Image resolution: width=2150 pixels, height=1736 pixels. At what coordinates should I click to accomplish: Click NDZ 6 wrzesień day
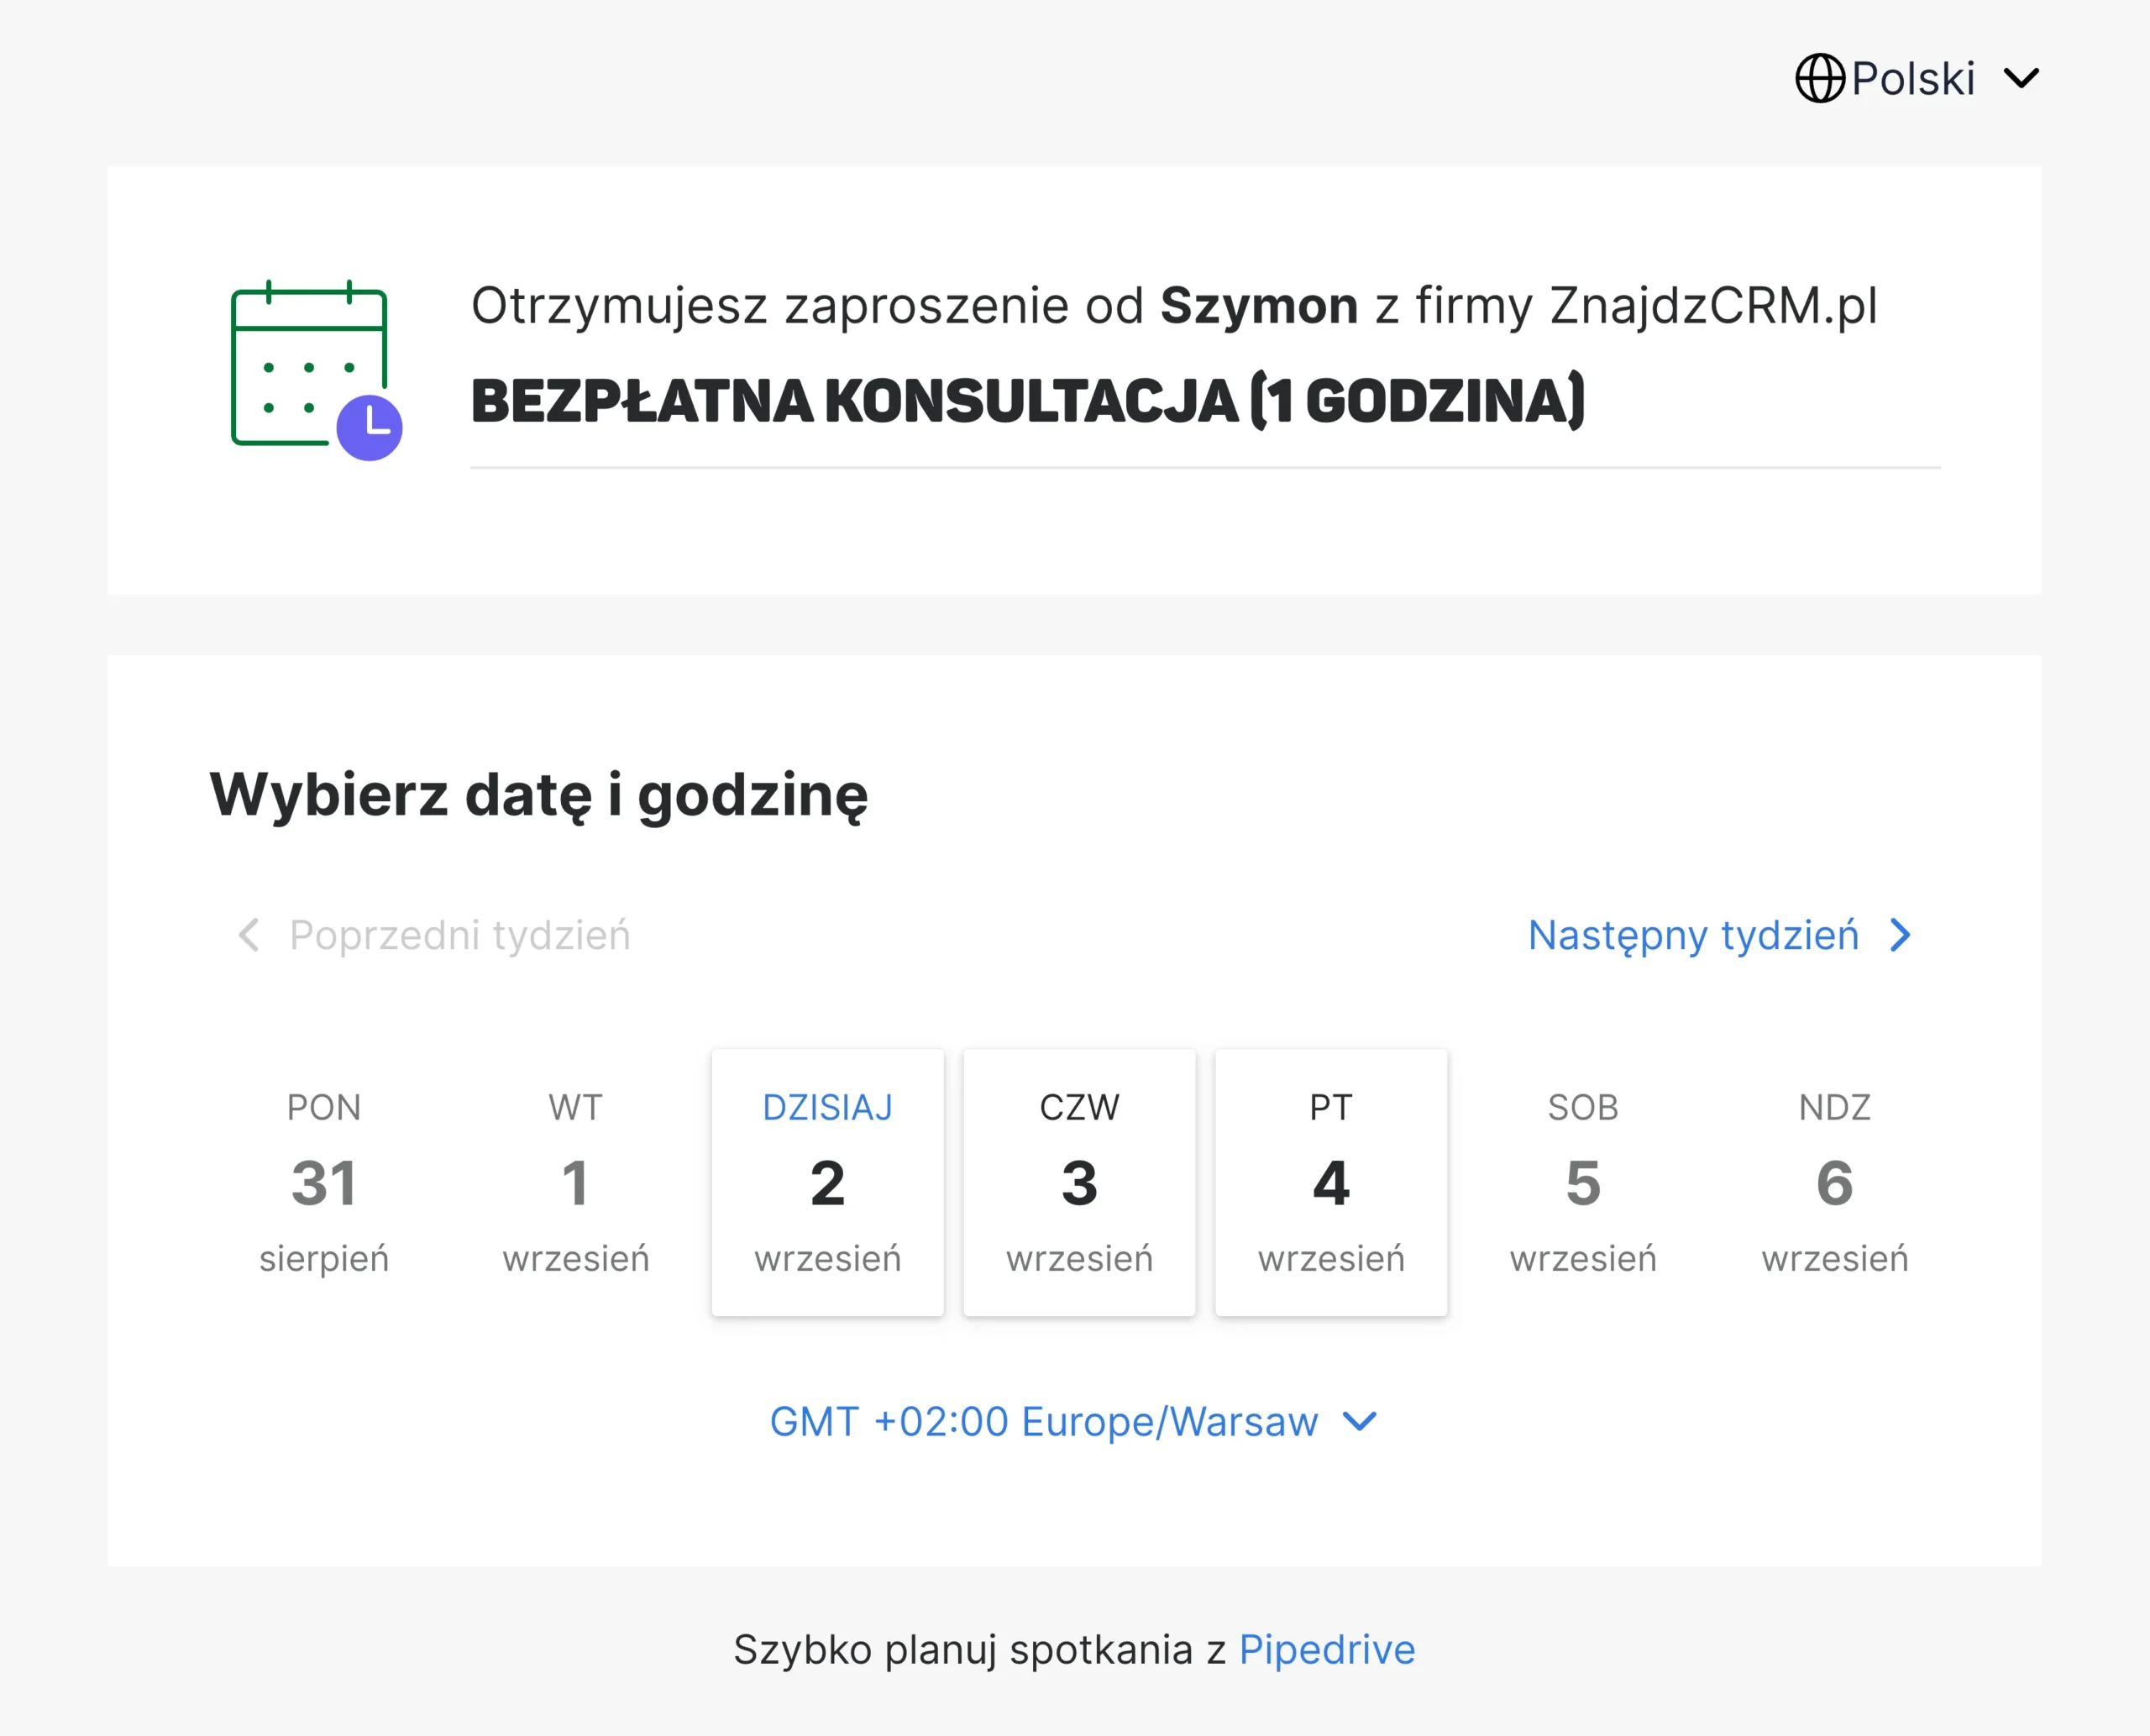[1835, 1182]
